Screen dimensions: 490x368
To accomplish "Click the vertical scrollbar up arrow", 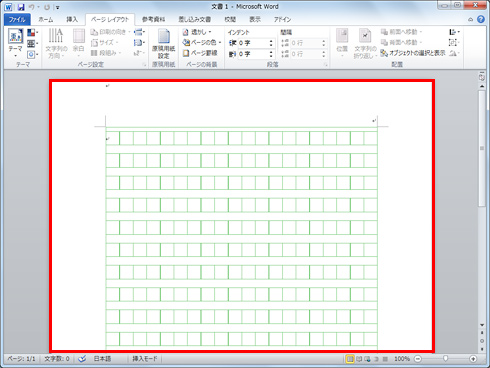I will point(482,86).
